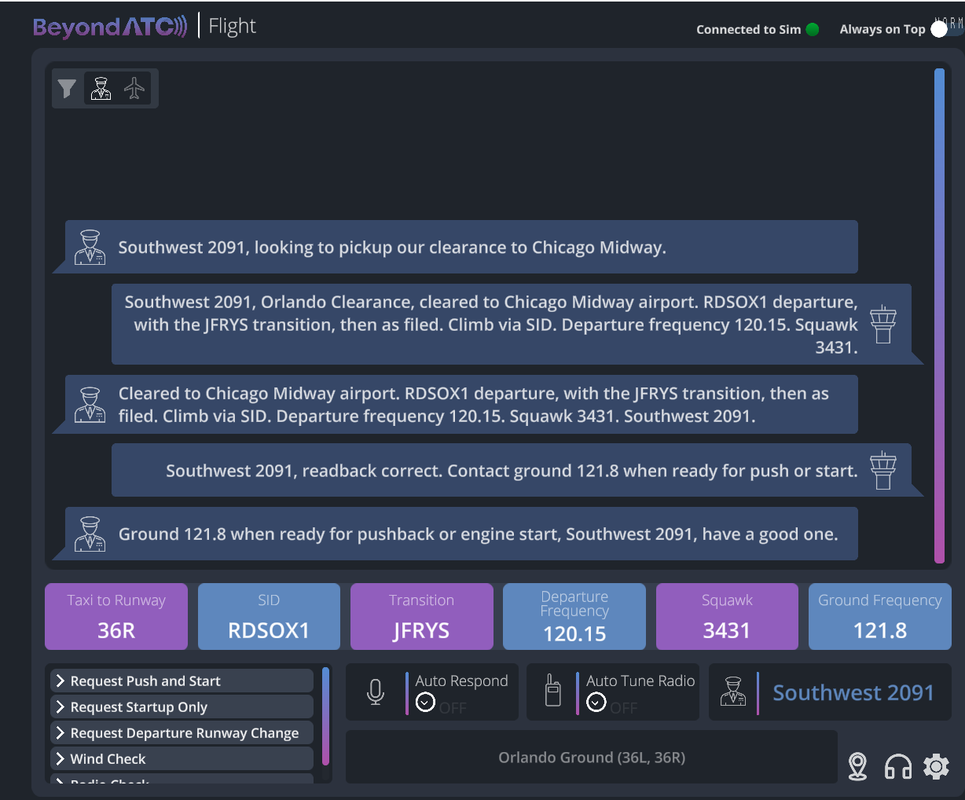Click the conversation log vertical scrollbar
This screenshot has height=800, width=965.
click(x=939, y=316)
